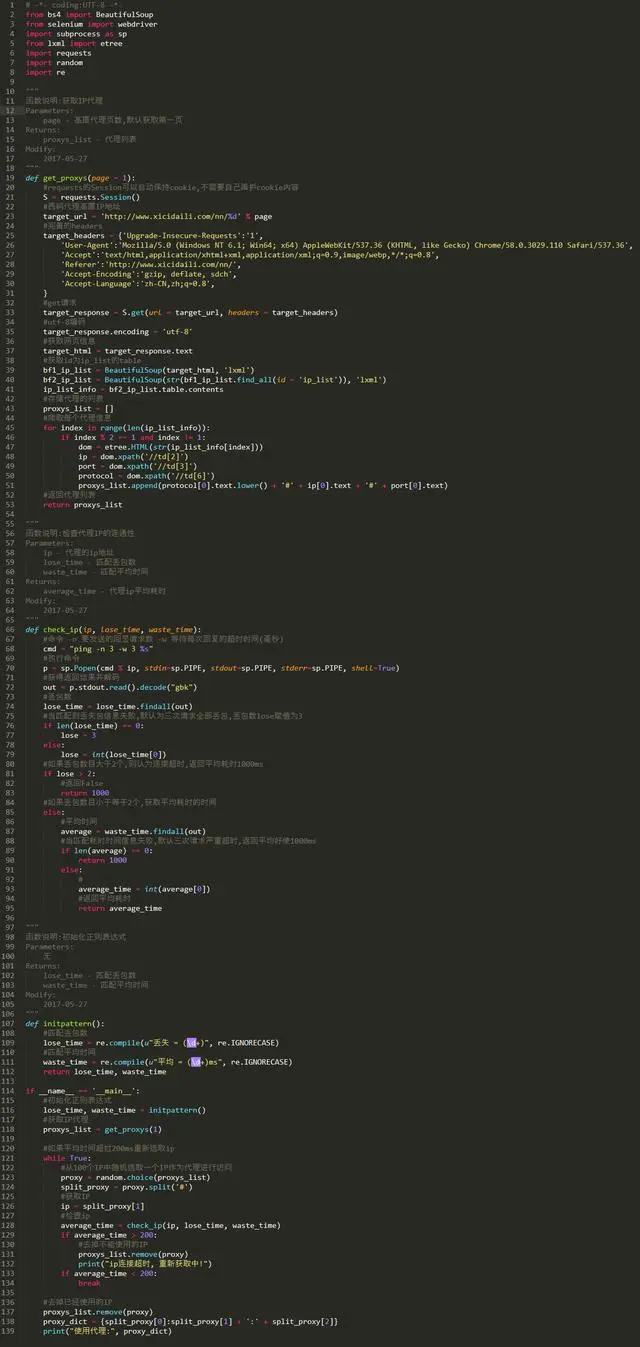Viewport: 640px width, 1347px height.
Task: Click 'print("使用代理:", proxy_dict)' line
Action: pyautogui.click(x=107, y=1330)
